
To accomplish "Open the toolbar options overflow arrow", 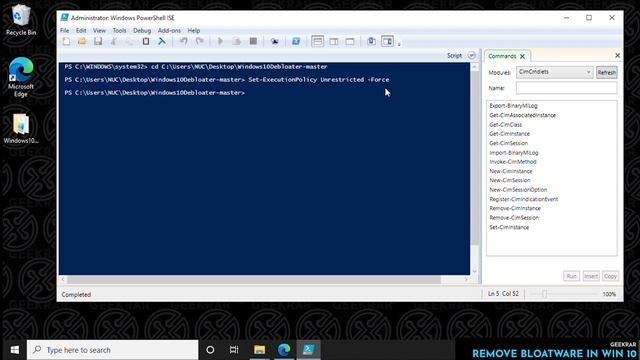I will 399,44.
